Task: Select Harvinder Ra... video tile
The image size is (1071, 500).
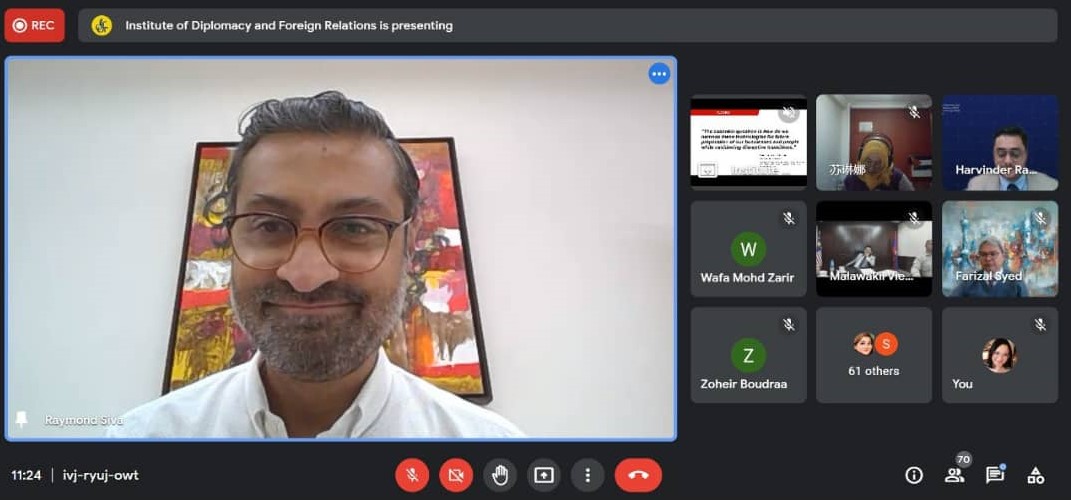Action: (x=999, y=142)
